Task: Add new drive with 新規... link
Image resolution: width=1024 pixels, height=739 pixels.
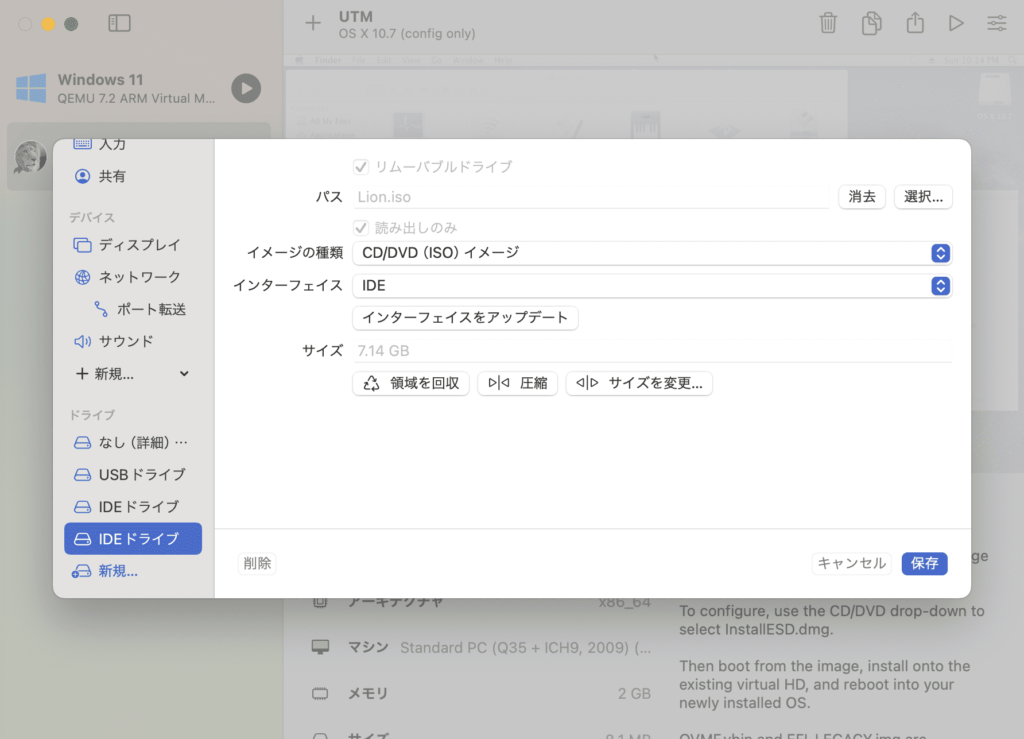Action: click(x=106, y=571)
